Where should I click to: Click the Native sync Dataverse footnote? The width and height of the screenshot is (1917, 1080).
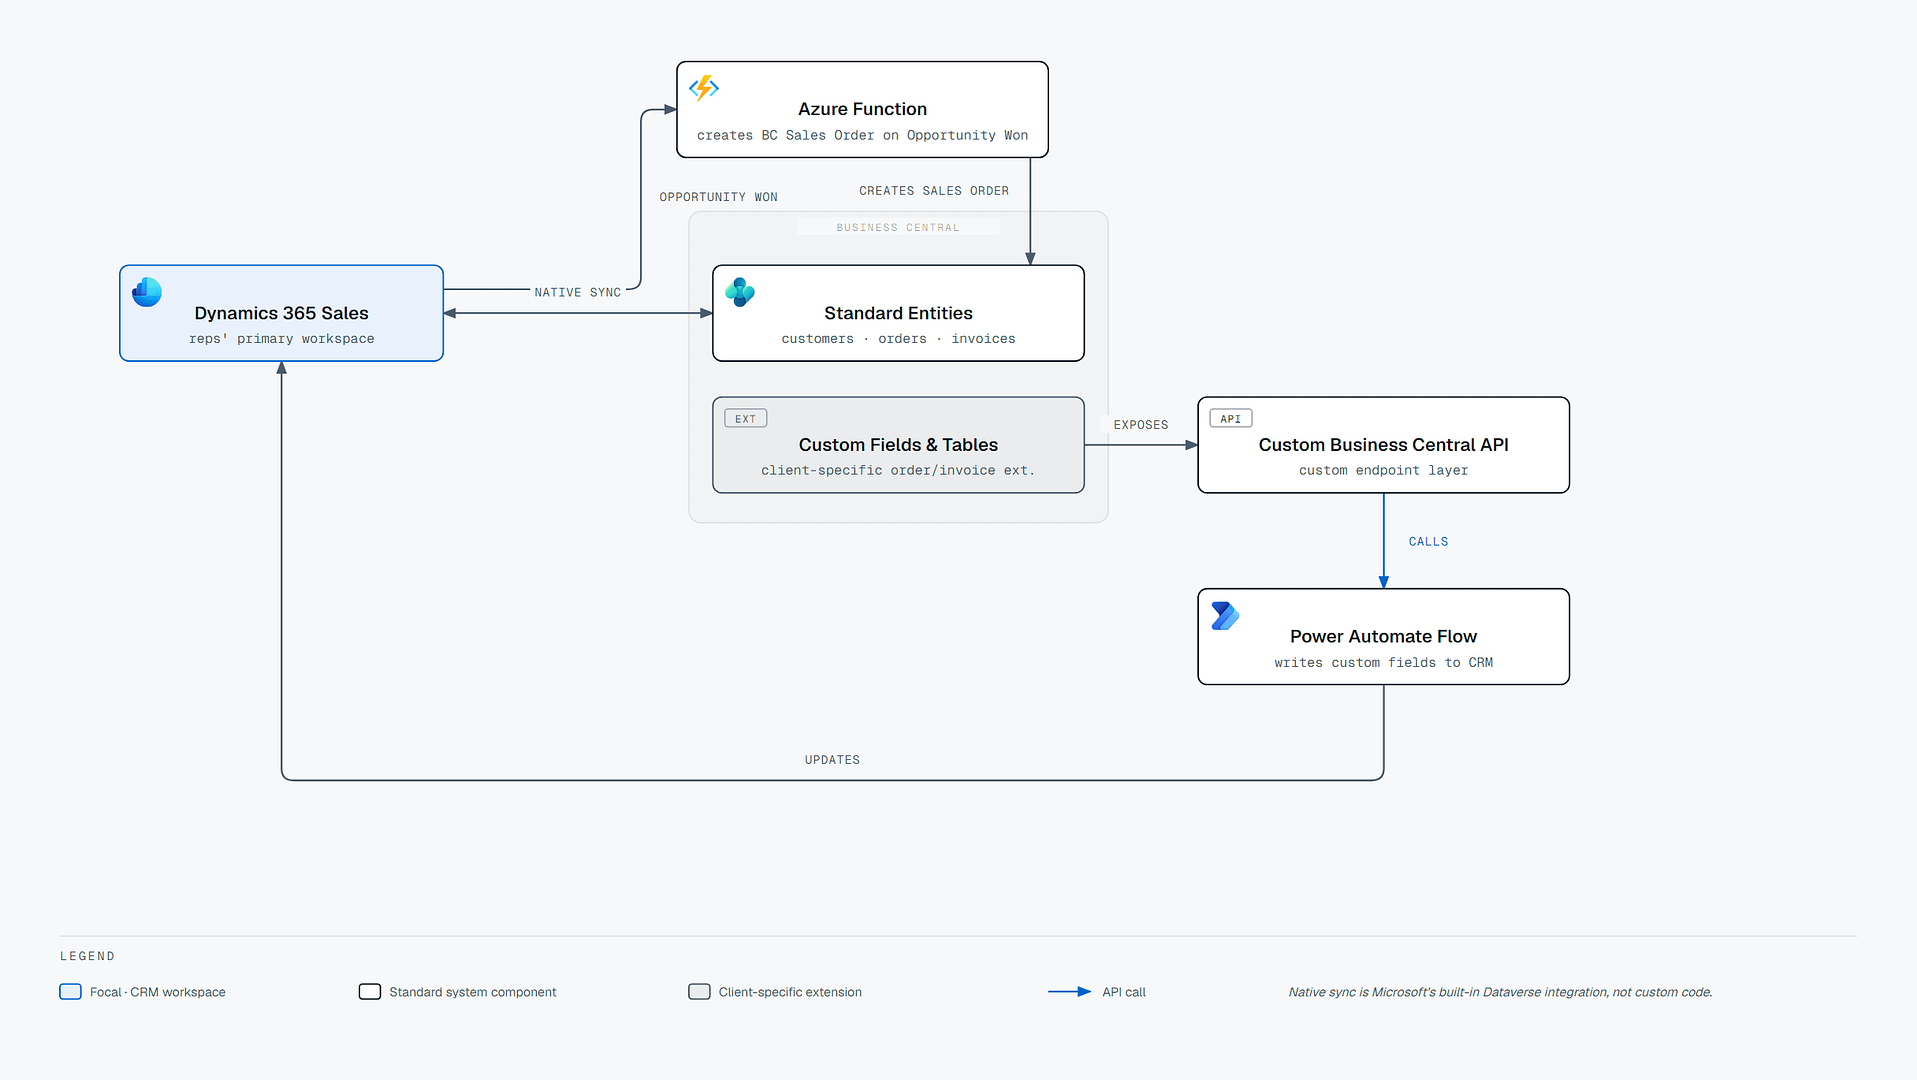(1500, 992)
